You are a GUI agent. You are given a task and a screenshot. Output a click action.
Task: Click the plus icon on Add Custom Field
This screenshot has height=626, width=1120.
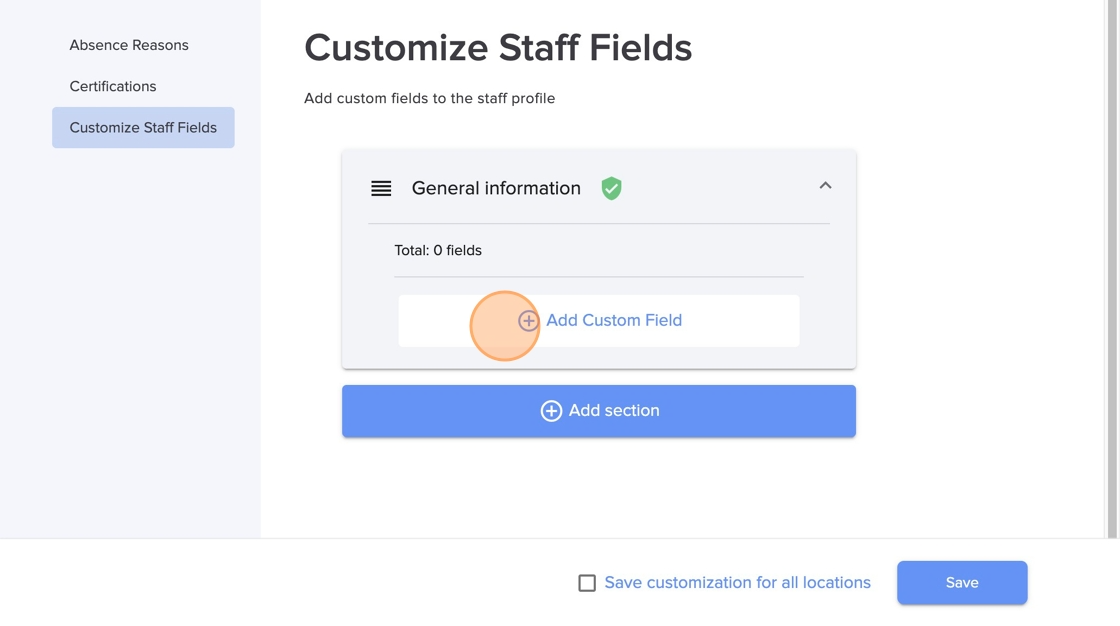[x=528, y=321]
